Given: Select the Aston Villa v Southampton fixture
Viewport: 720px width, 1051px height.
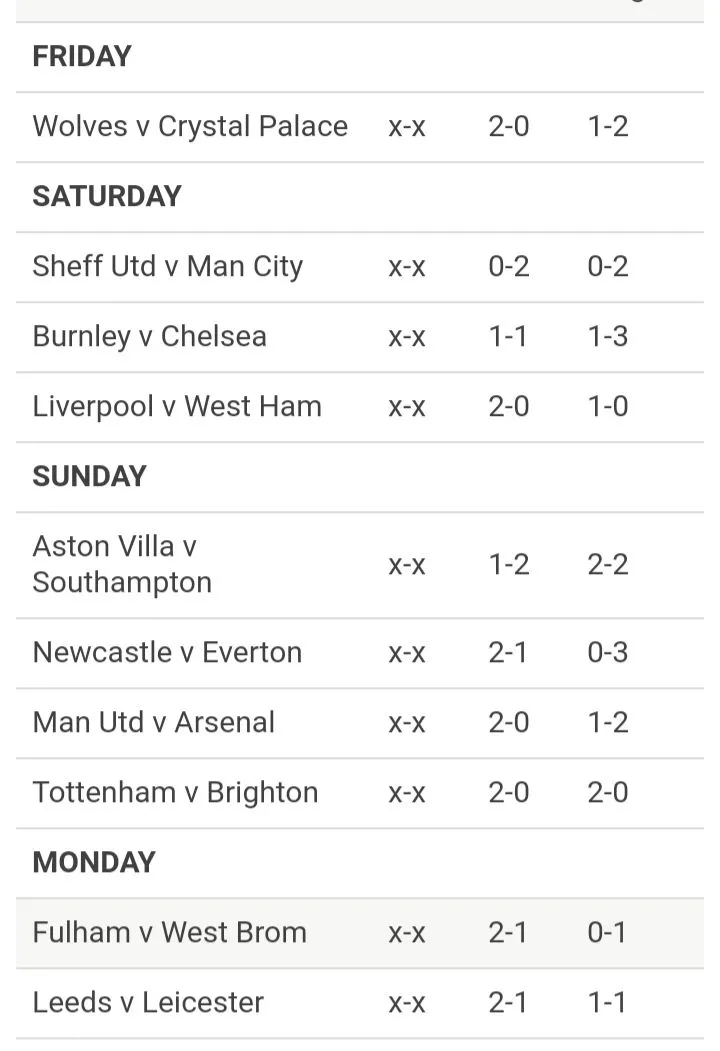Looking at the screenshot, I should (122, 565).
